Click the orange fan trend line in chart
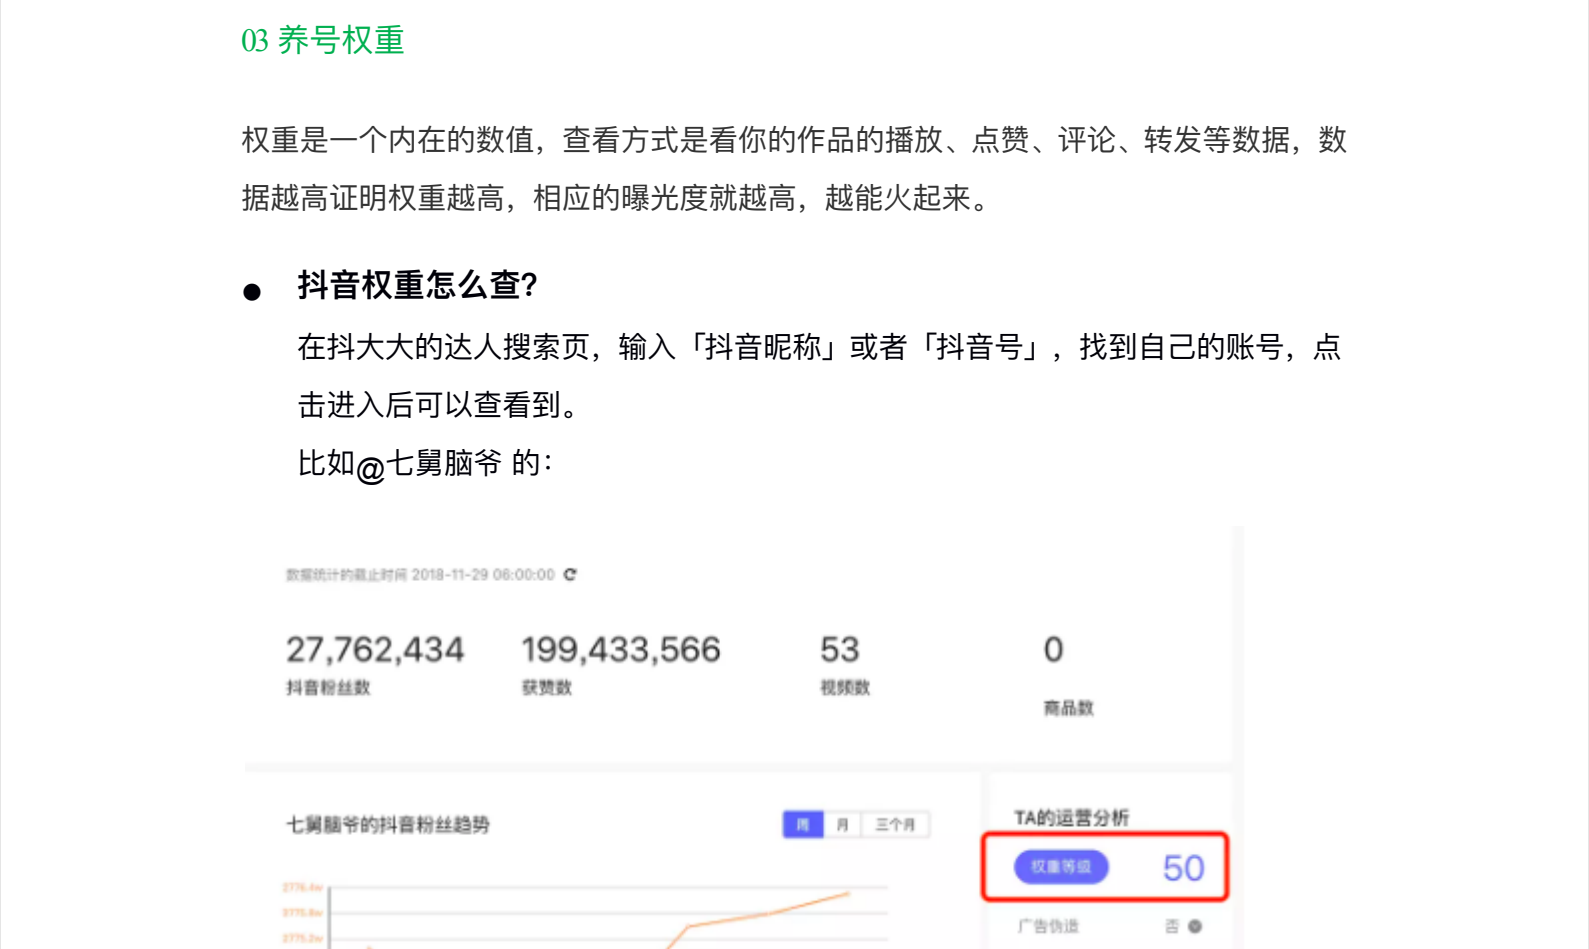The width and height of the screenshot is (1589, 949). tap(770, 912)
